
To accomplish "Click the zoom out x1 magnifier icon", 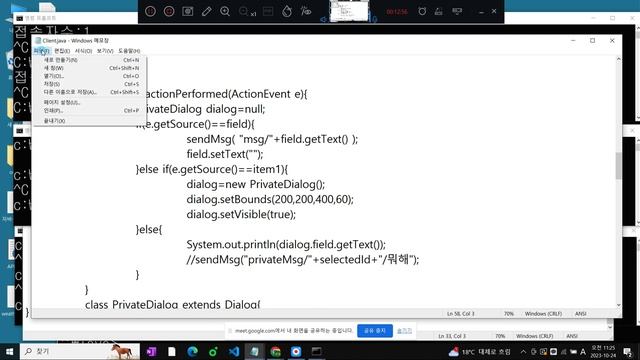I will click(x=247, y=12).
